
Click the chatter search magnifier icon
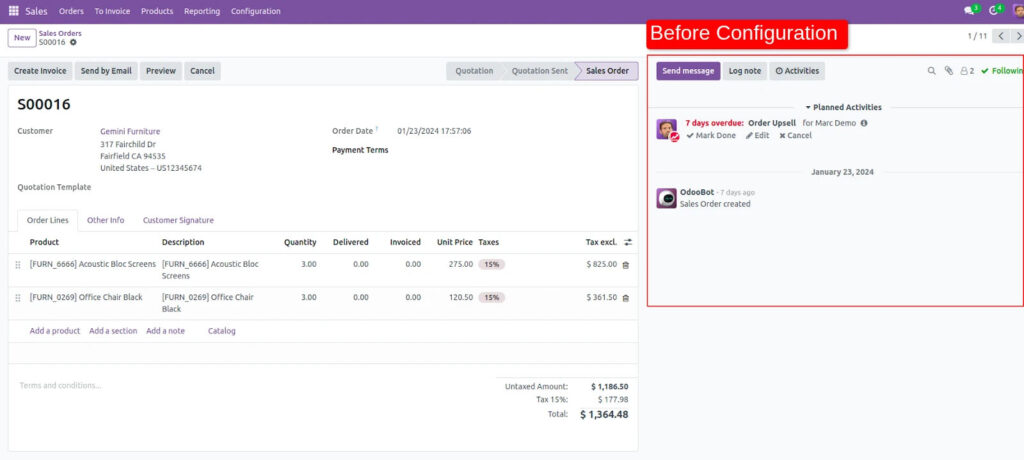pyautogui.click(x=932, y=71)
